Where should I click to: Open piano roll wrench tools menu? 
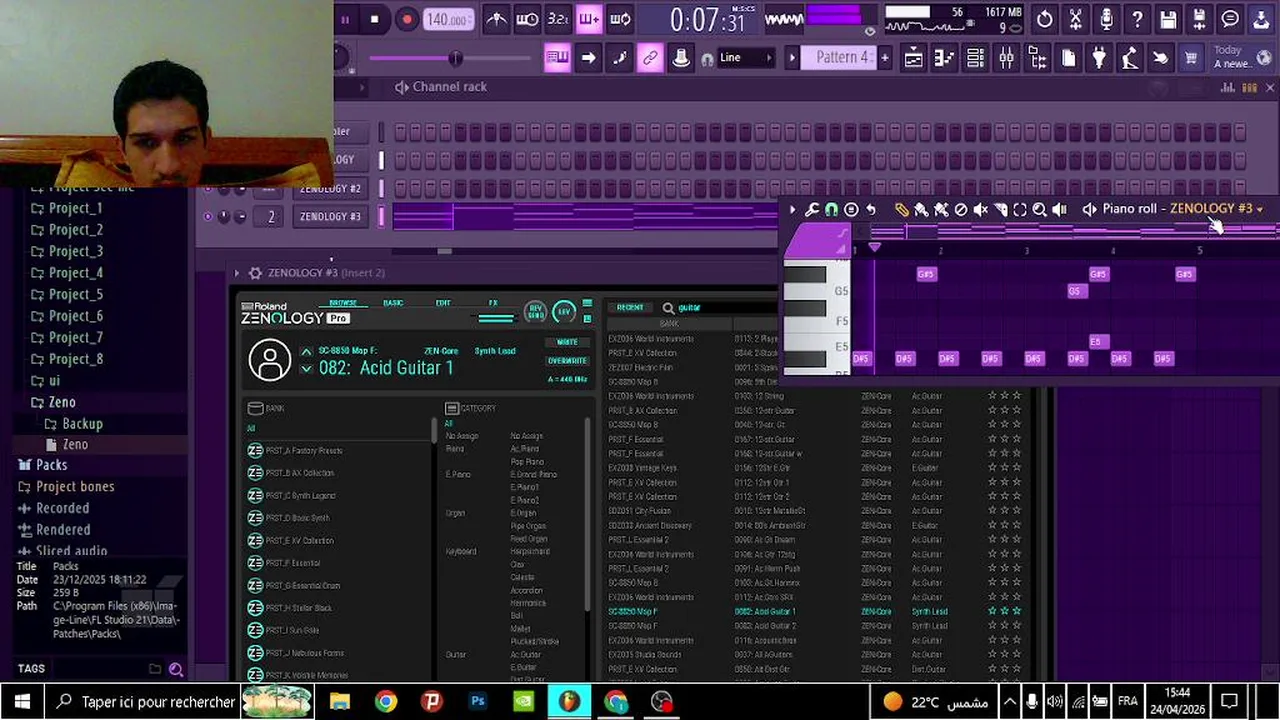(x=812, y=209)
